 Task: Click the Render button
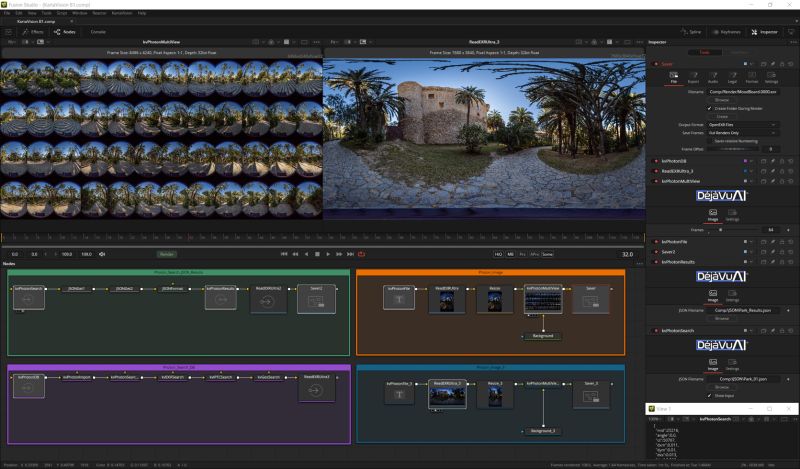pos(168,254)
